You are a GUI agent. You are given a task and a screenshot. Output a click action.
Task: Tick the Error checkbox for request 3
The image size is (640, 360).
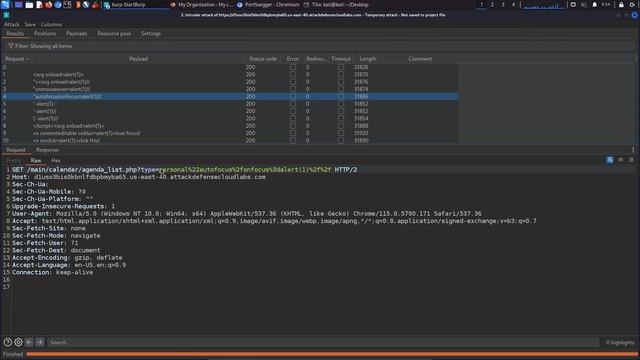point(293,89)
